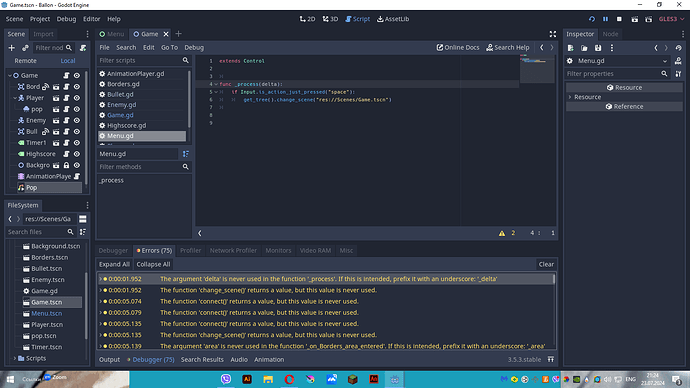This screenshot has width=690, height=388.
Task: Toggle Highscore node visibility eye
Action: click(x=77, y=154)
